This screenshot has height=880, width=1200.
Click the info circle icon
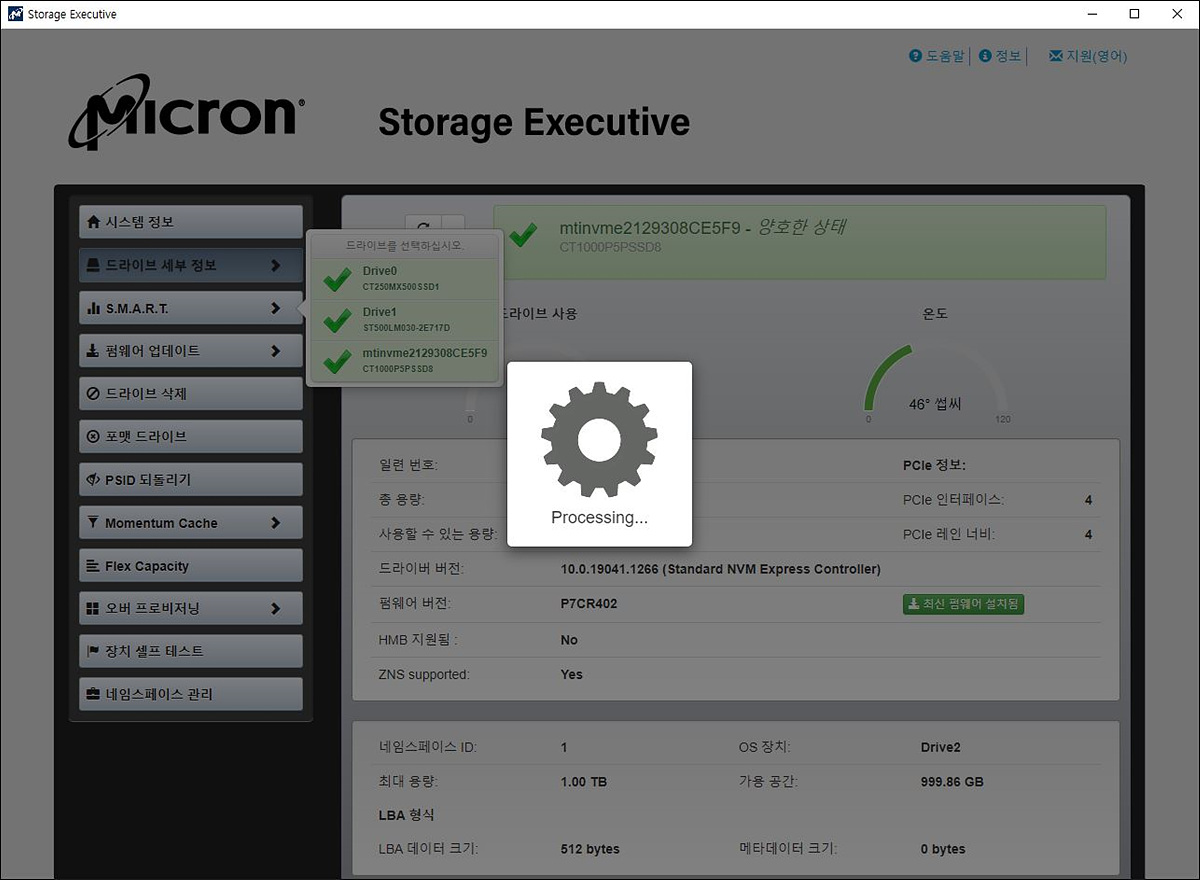click(x=985, y=56)
